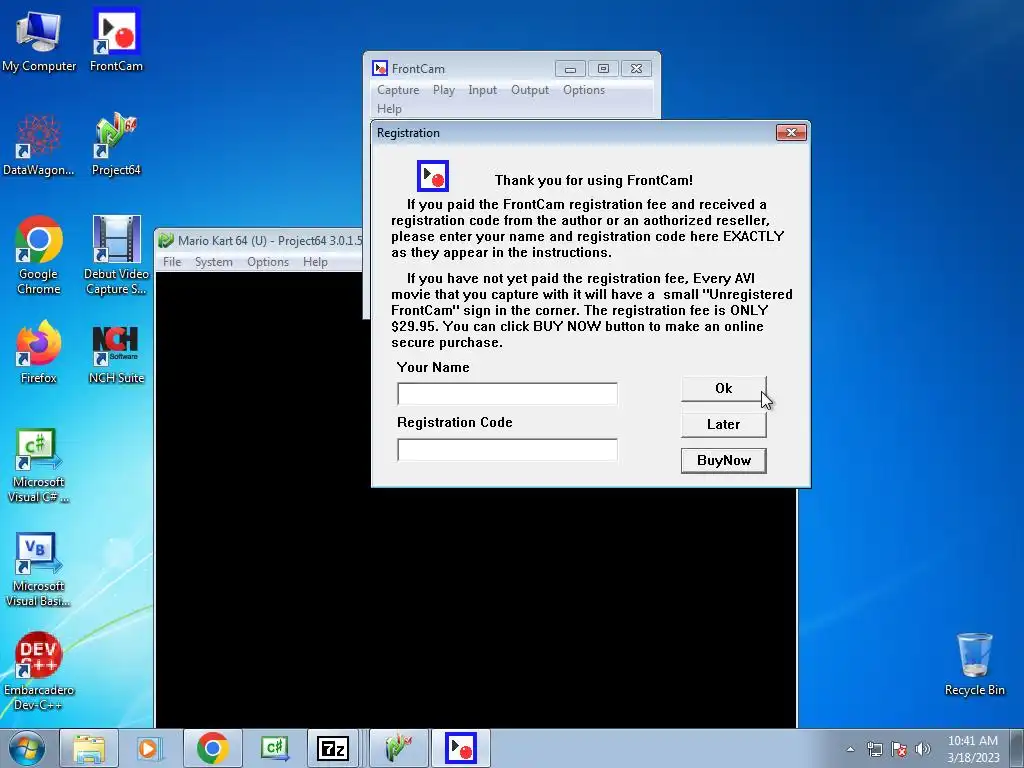Click the FrontCam logo in Registration dialog

point(433,176)
